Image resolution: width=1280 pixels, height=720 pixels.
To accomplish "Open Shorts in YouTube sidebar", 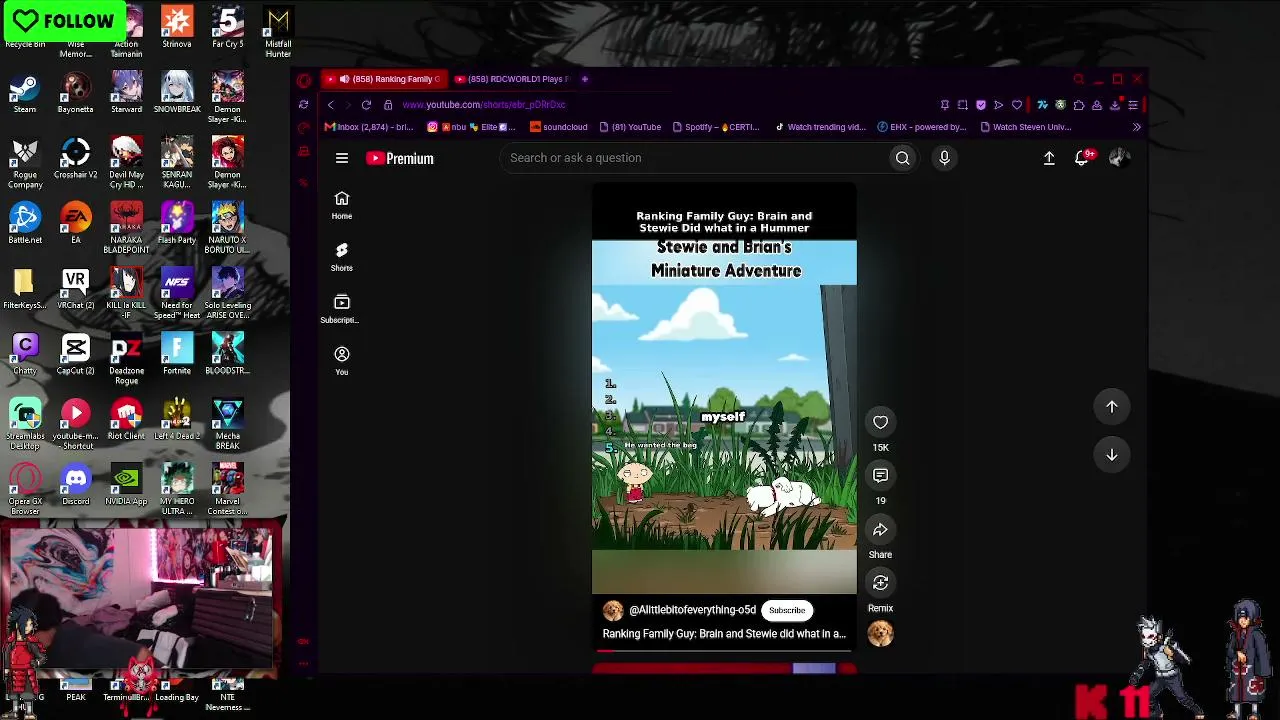I will tap(342, 256).
